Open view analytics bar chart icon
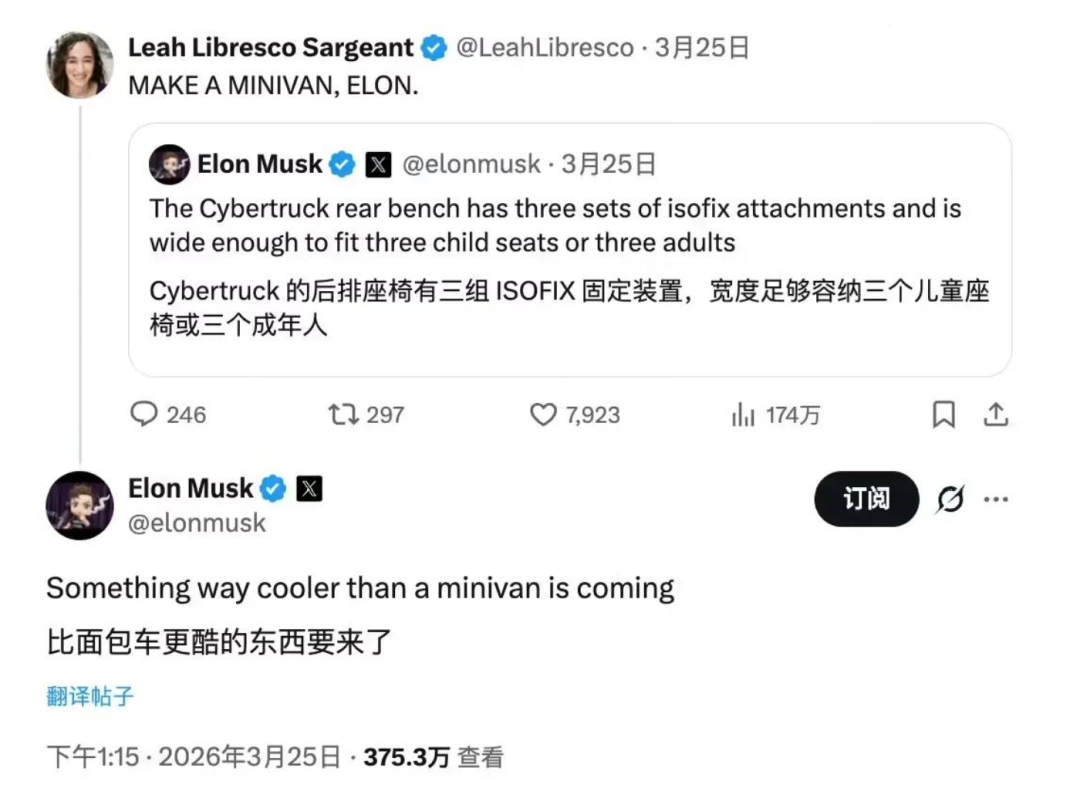The height and width of the screenshot is (812, 1080). [x=743, y=415]
